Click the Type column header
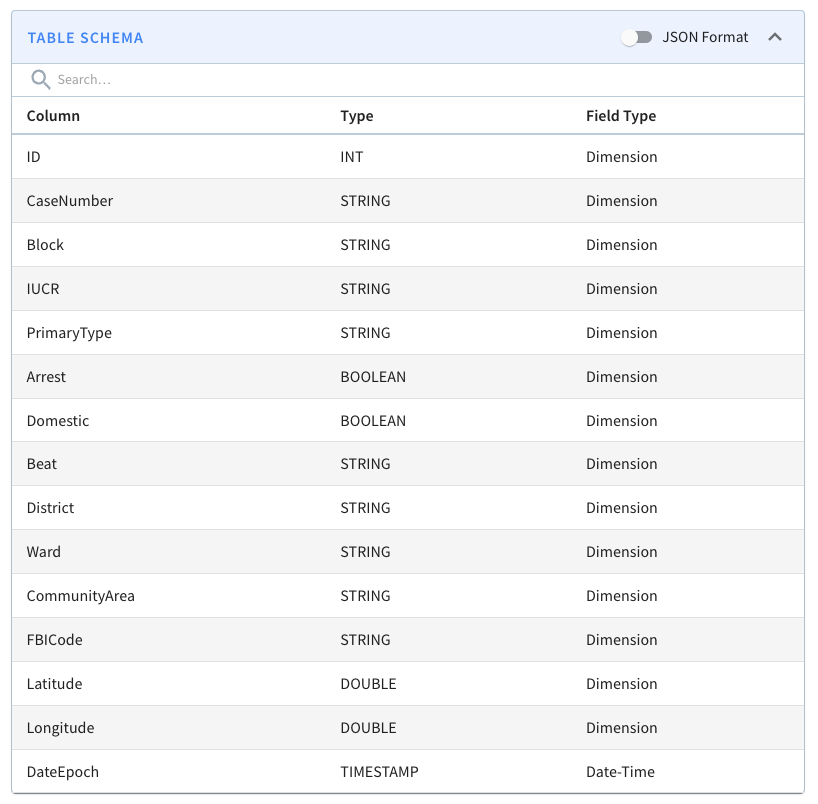 (356, 116)
